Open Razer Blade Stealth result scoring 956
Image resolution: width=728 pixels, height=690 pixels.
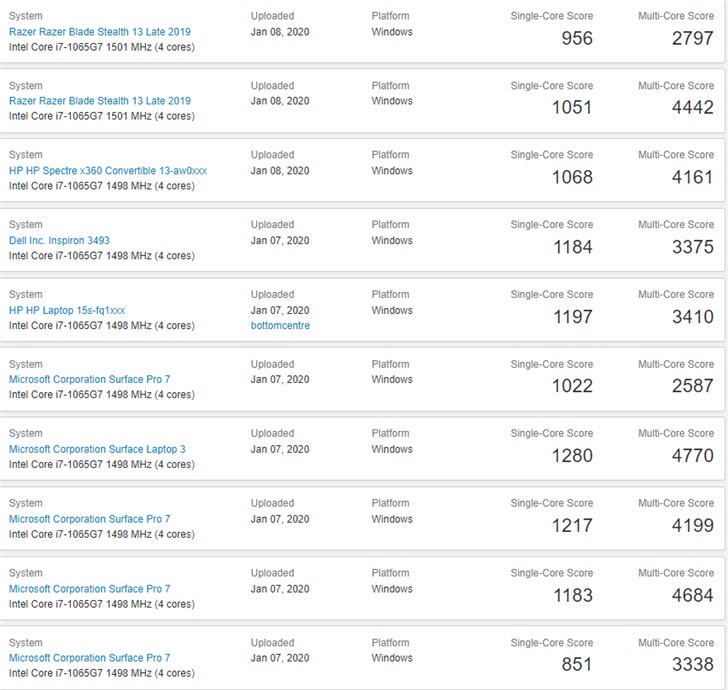pos(99,32)
